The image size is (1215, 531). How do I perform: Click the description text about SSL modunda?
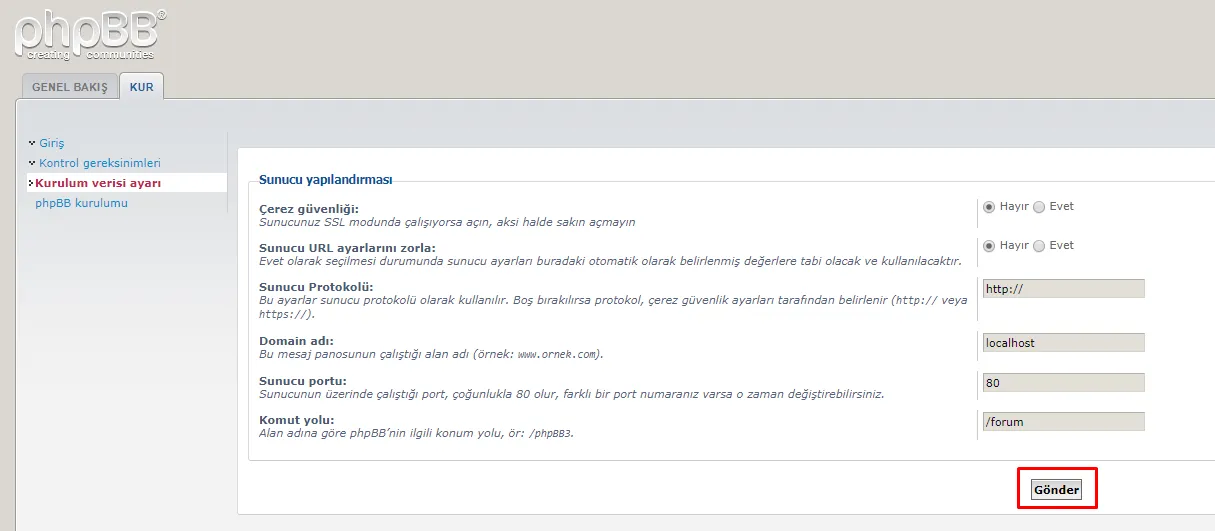tap(447, 222)
